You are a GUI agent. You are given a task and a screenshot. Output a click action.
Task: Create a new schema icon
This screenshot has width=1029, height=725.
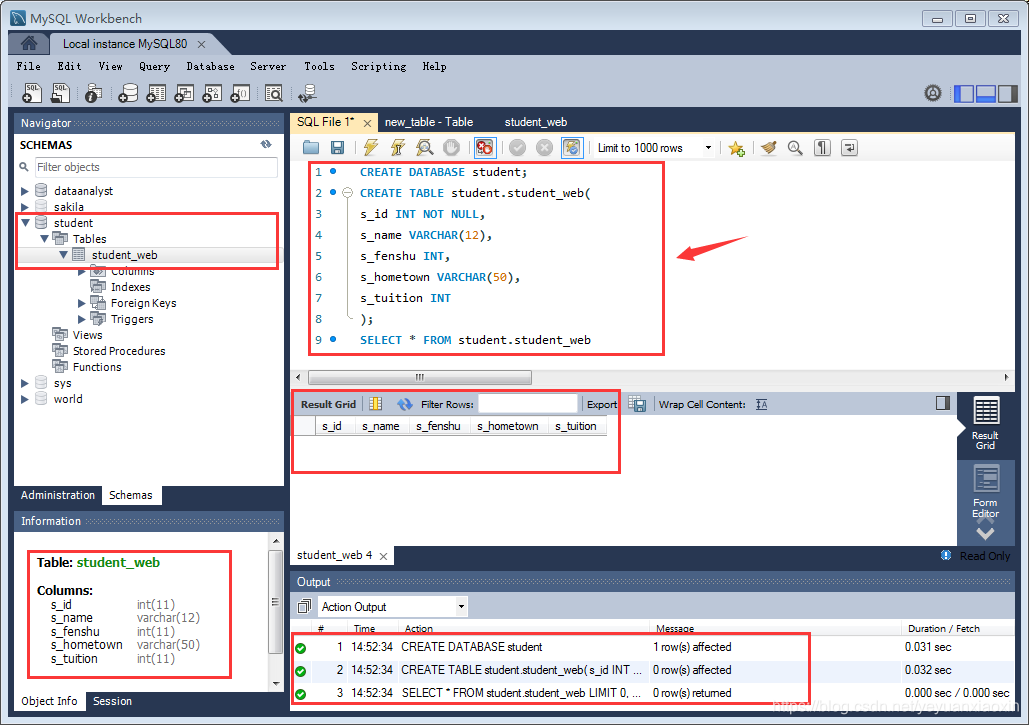[x=128, y=93]
